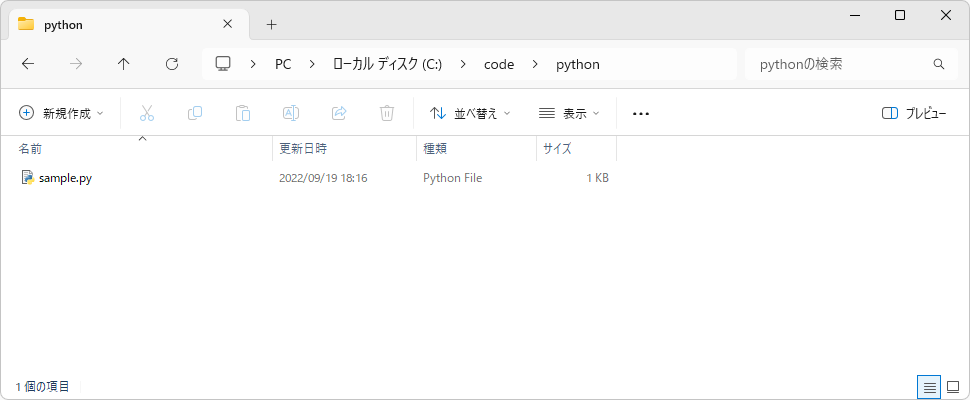970x400 pixels.
Task: Click the Rename icon in toolbar
Action: 291,113
